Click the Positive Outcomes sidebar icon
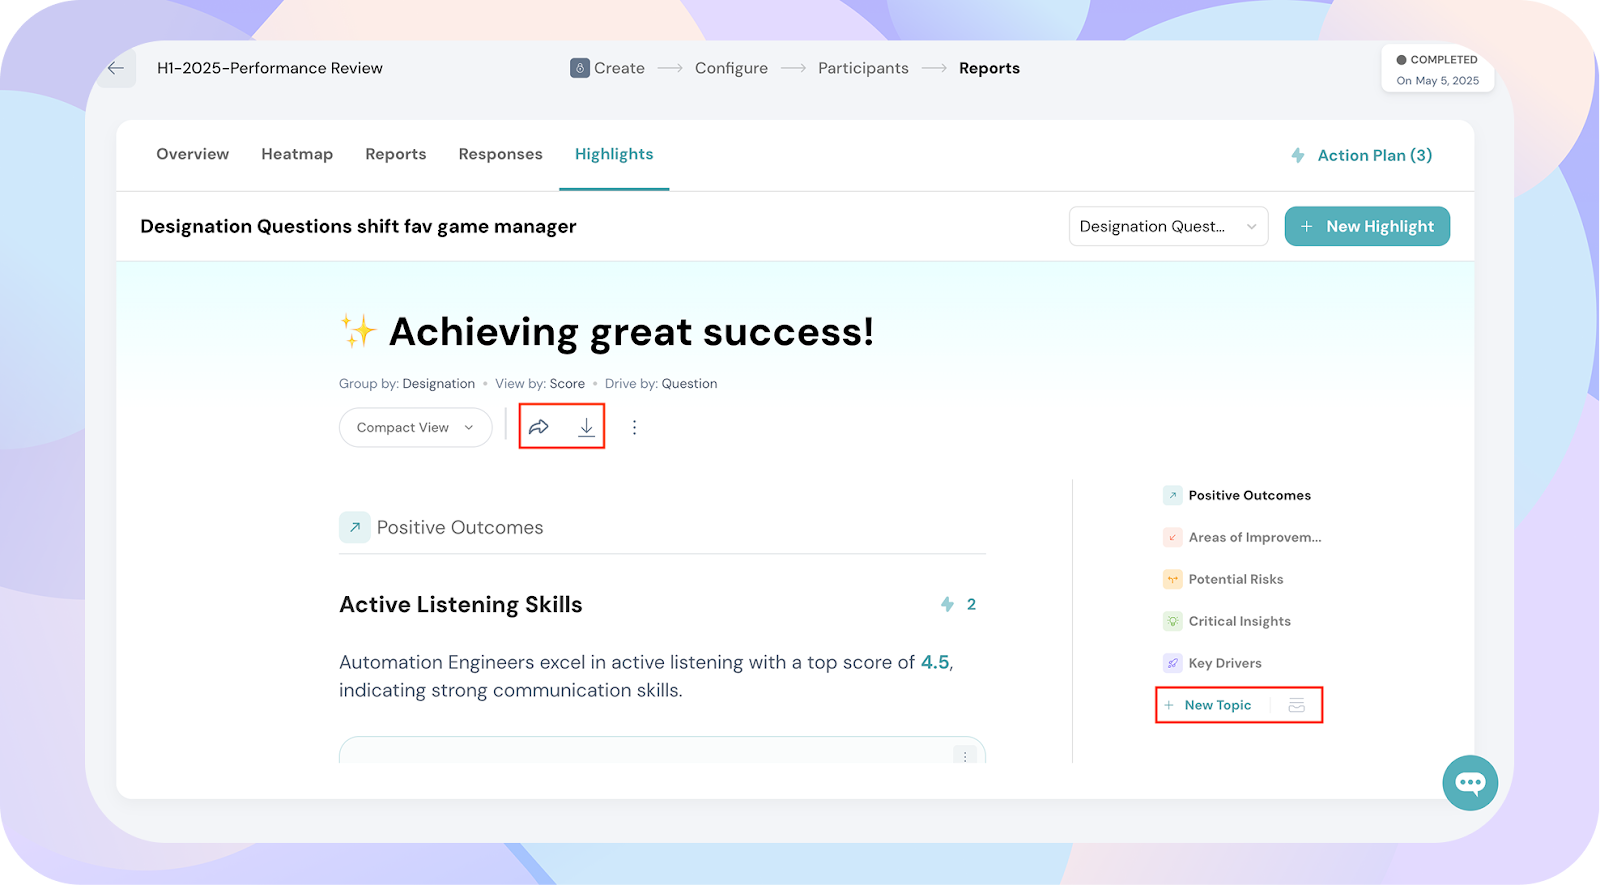This screenshot has width=1600, height=885. click(x=1173, y=495)
